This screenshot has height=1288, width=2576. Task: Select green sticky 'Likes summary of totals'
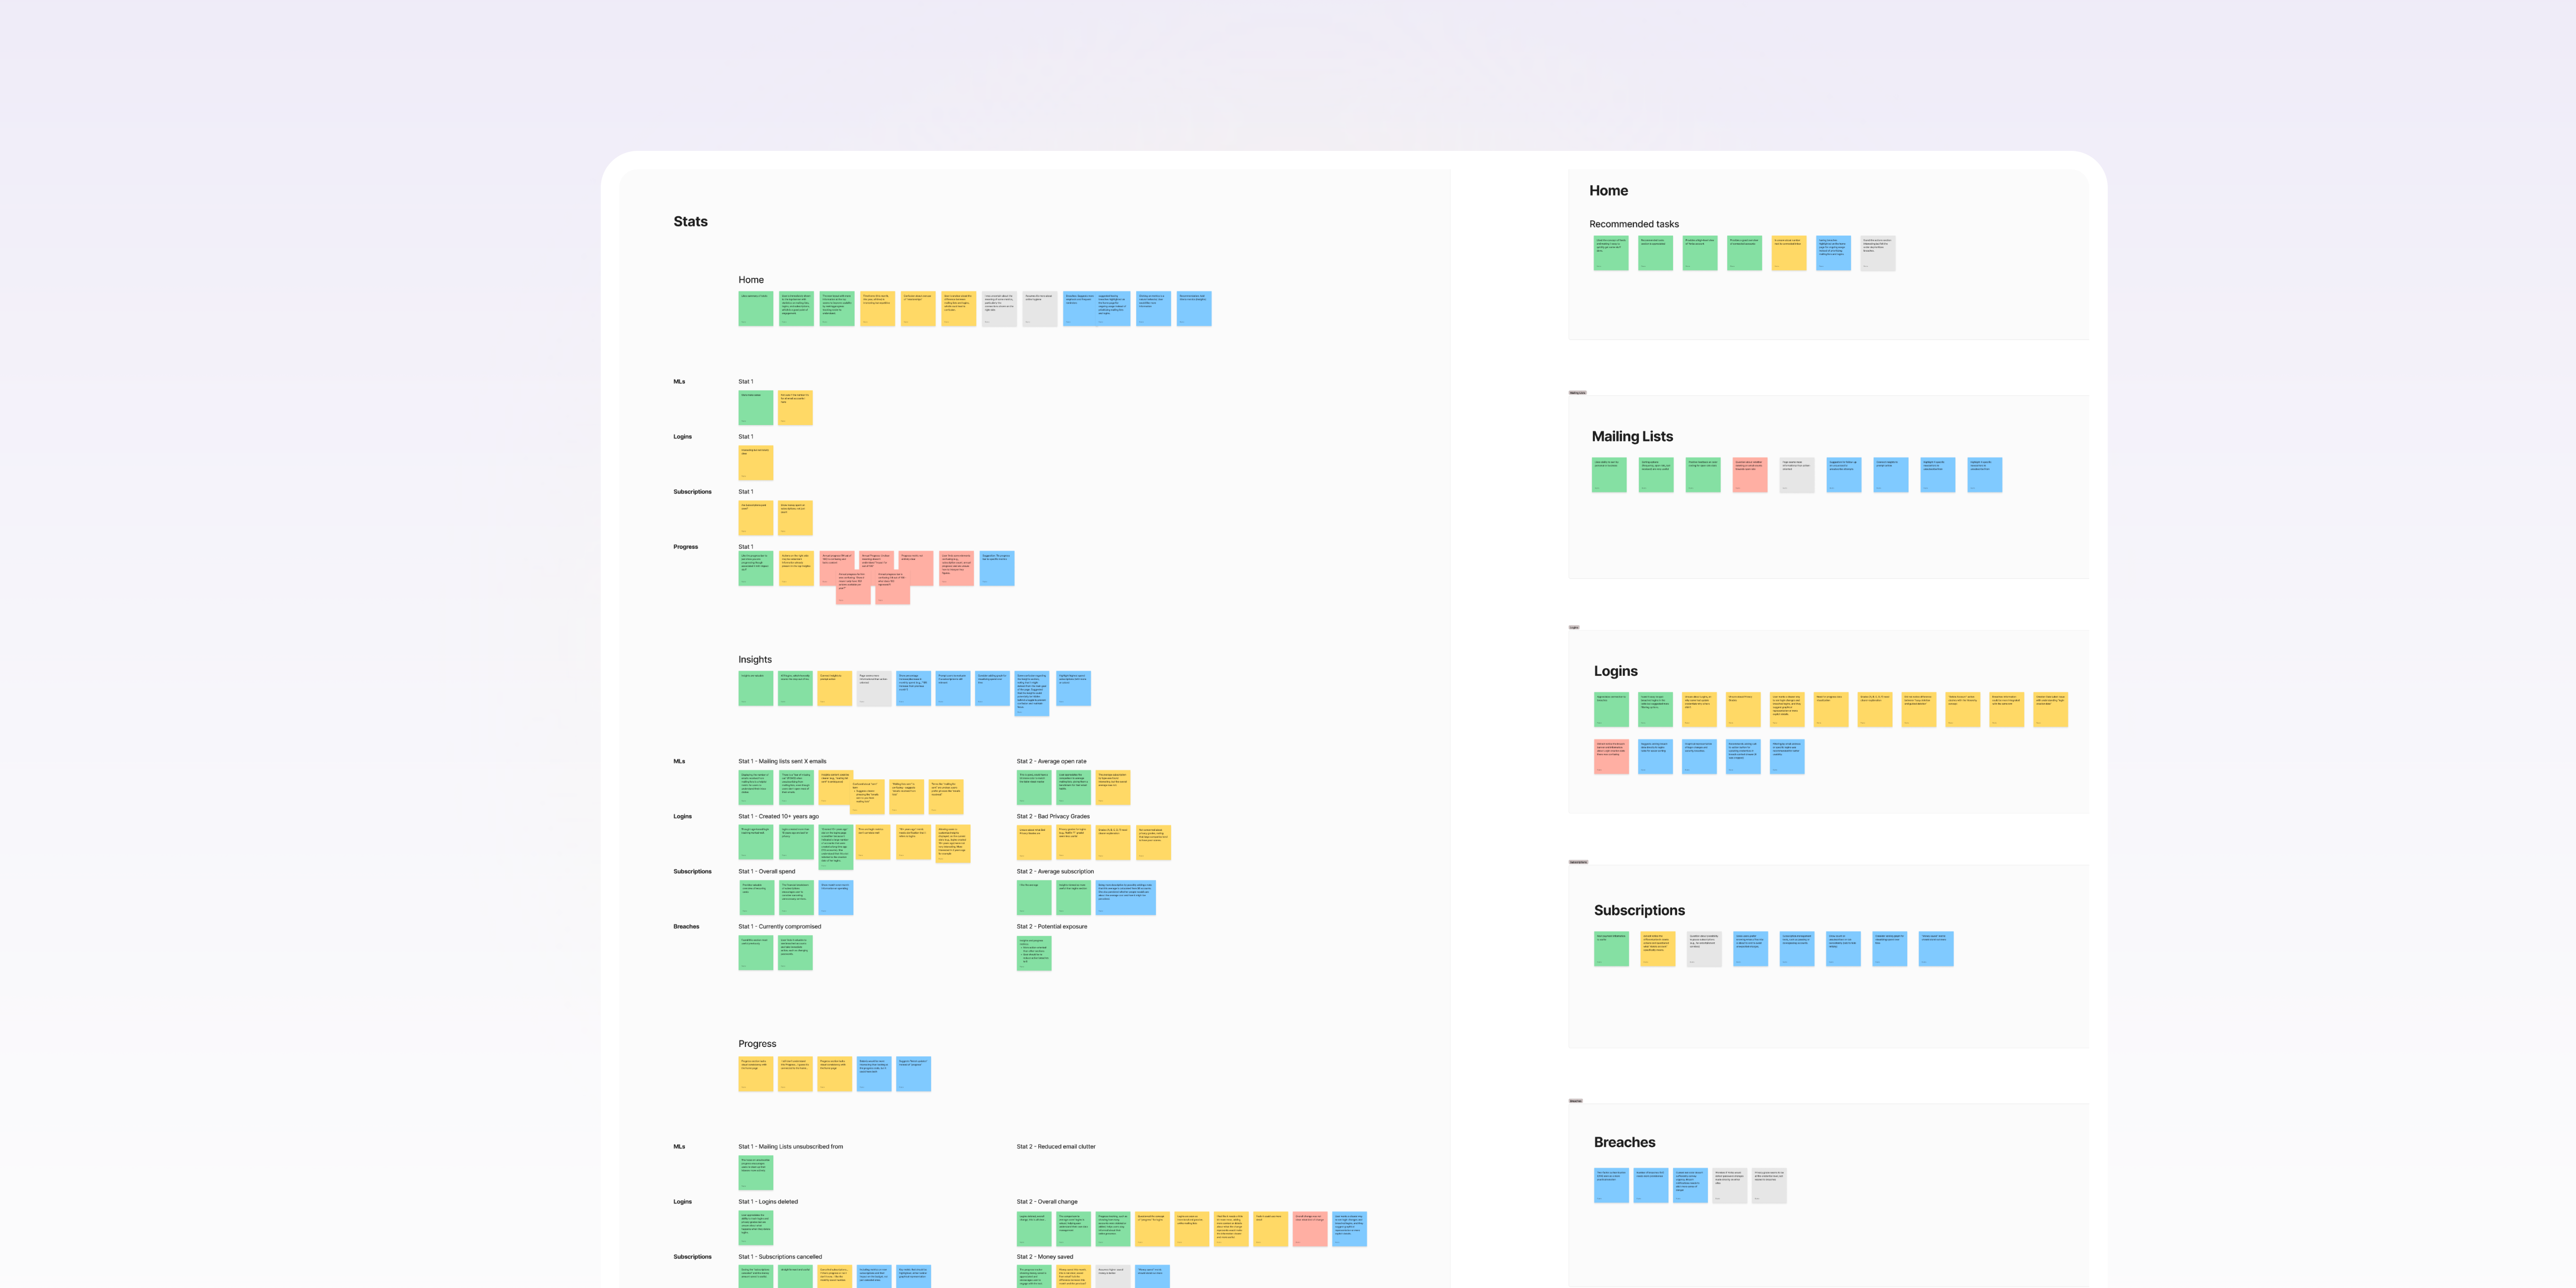click(756, 309)
